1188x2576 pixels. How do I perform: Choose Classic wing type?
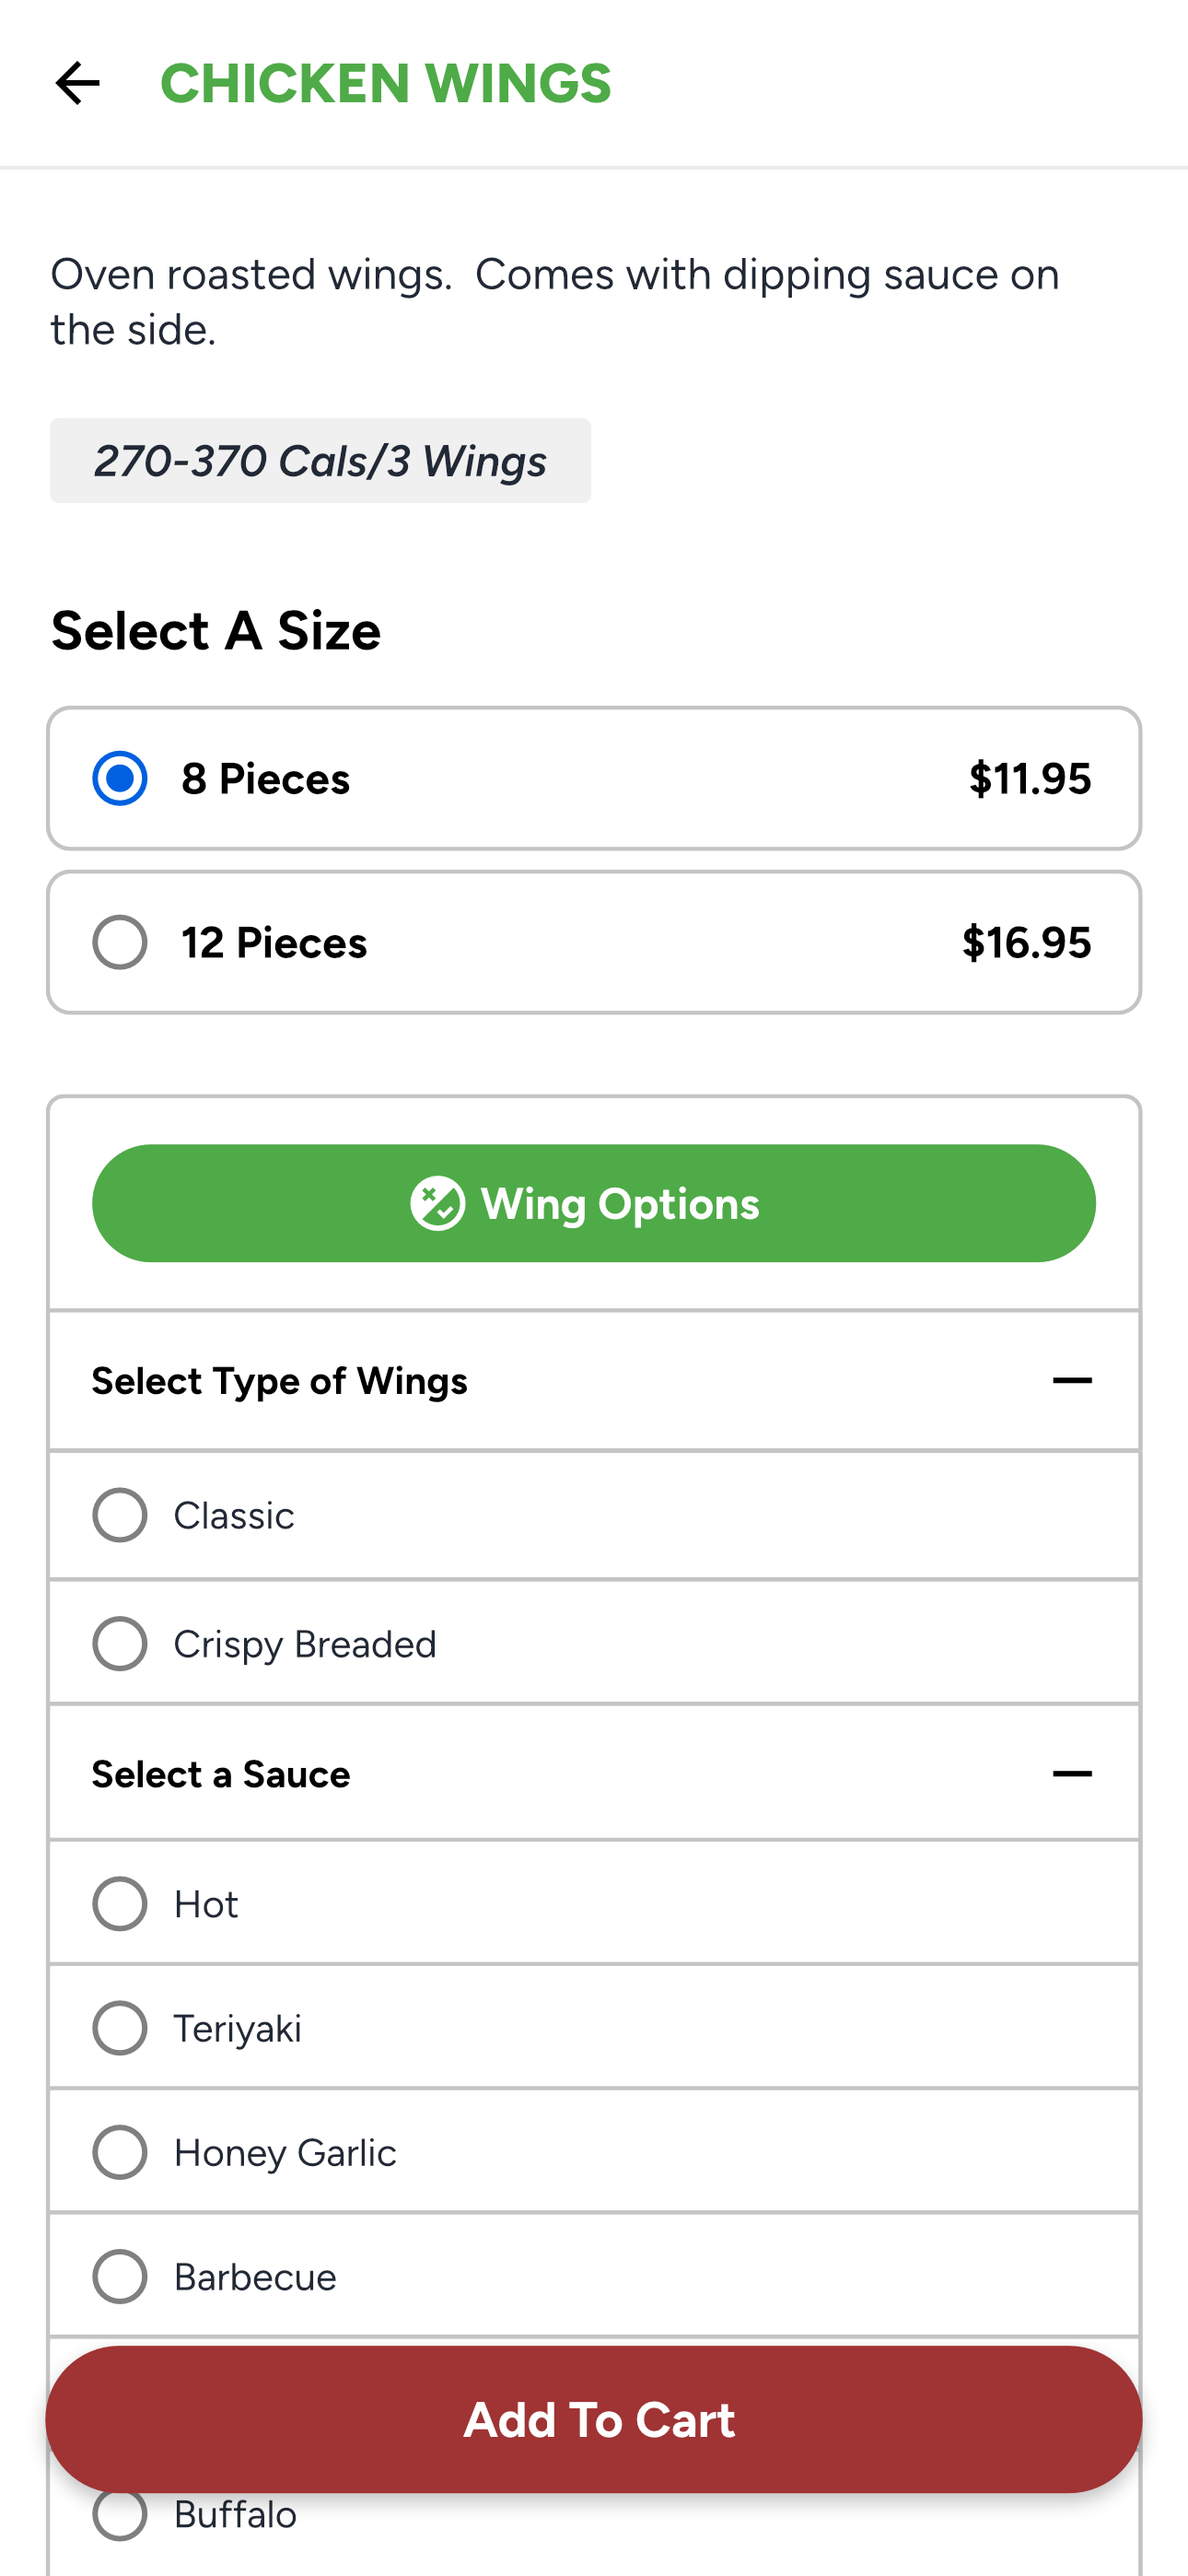pos(594,1515)
